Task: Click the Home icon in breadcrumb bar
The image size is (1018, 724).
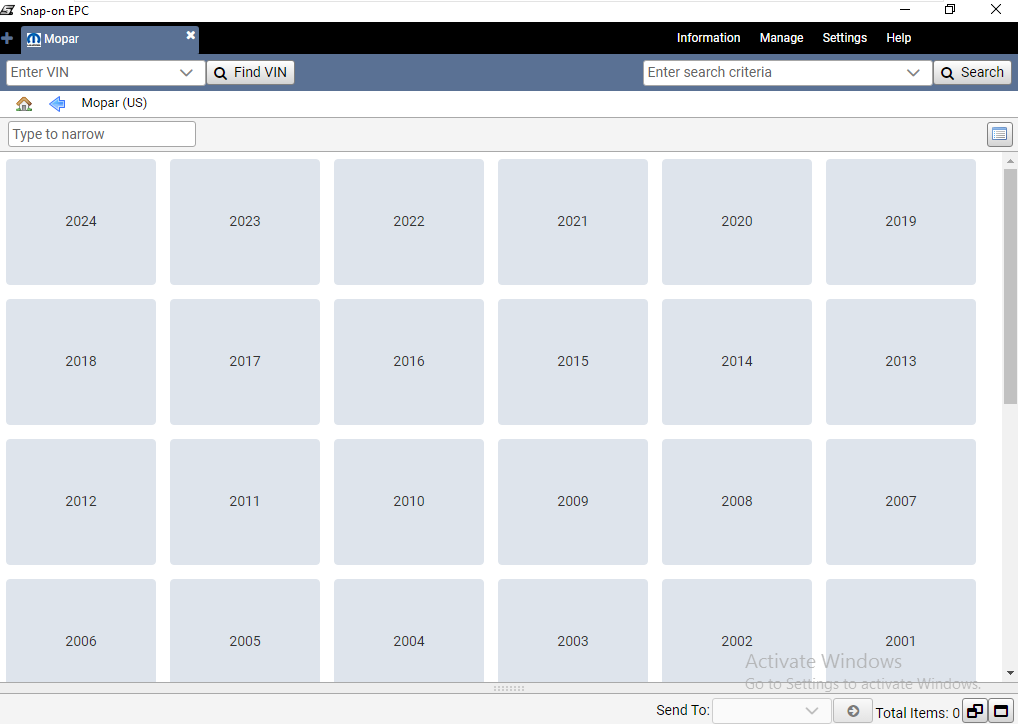Action: (x=24, y=104)
